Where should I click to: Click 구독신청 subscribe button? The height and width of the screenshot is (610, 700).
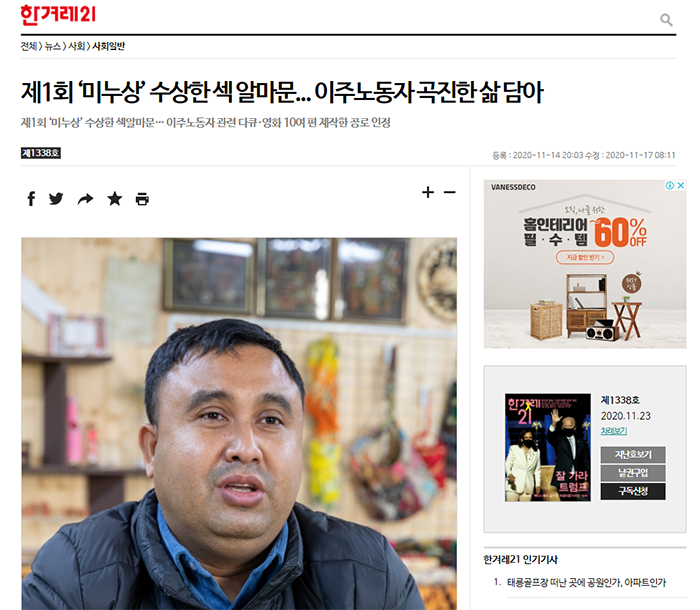point(633,491)
